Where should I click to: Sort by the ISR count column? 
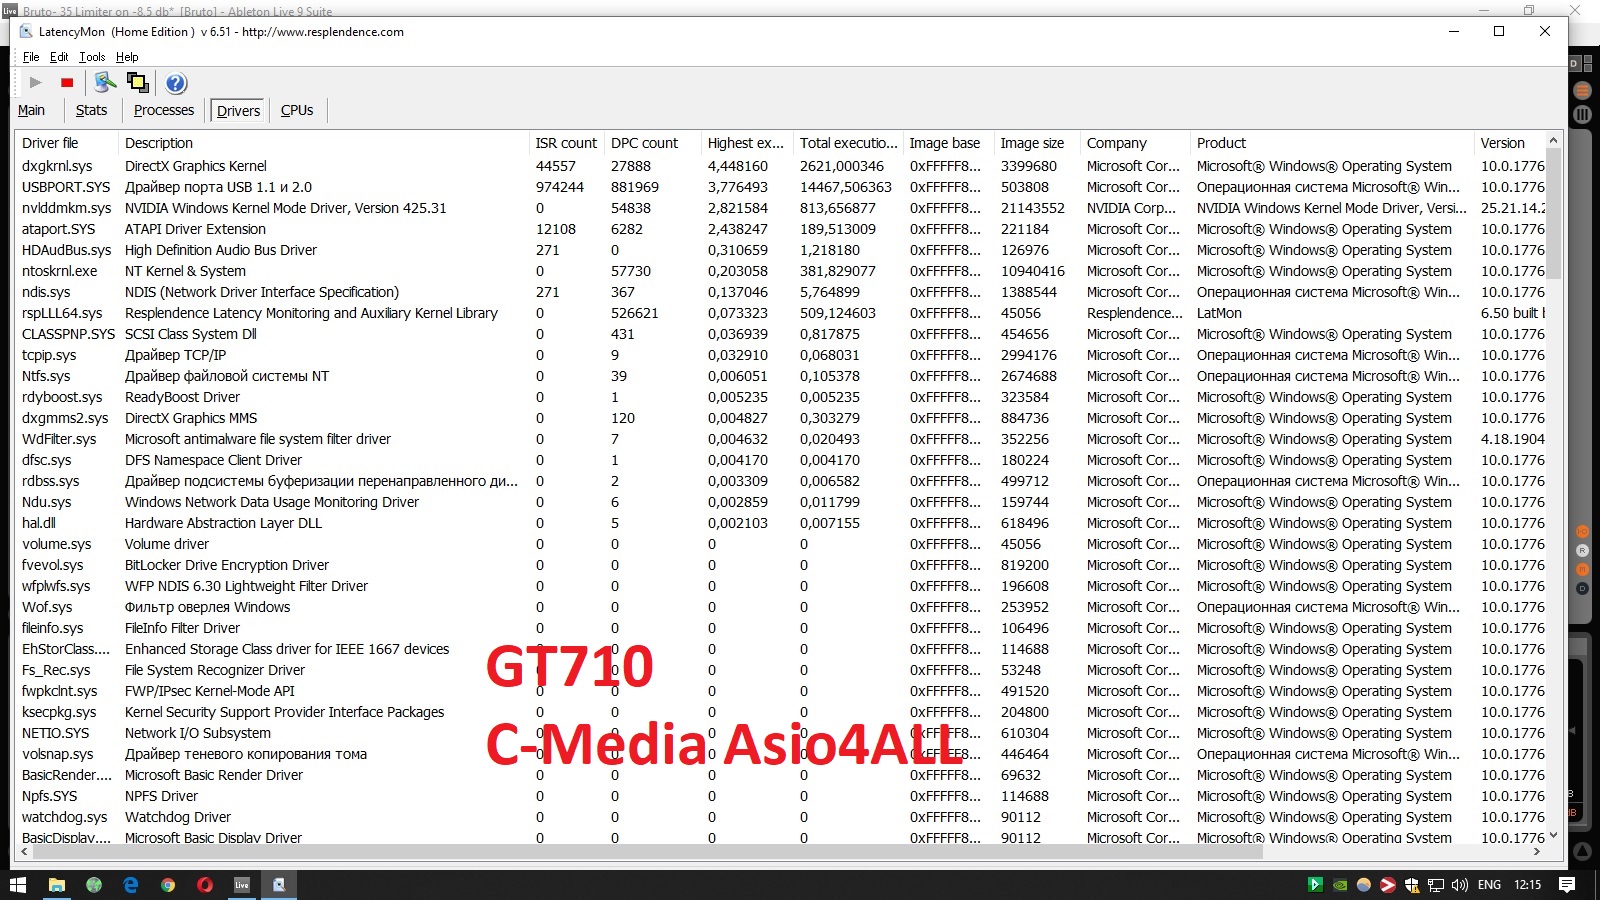point(566,143)
